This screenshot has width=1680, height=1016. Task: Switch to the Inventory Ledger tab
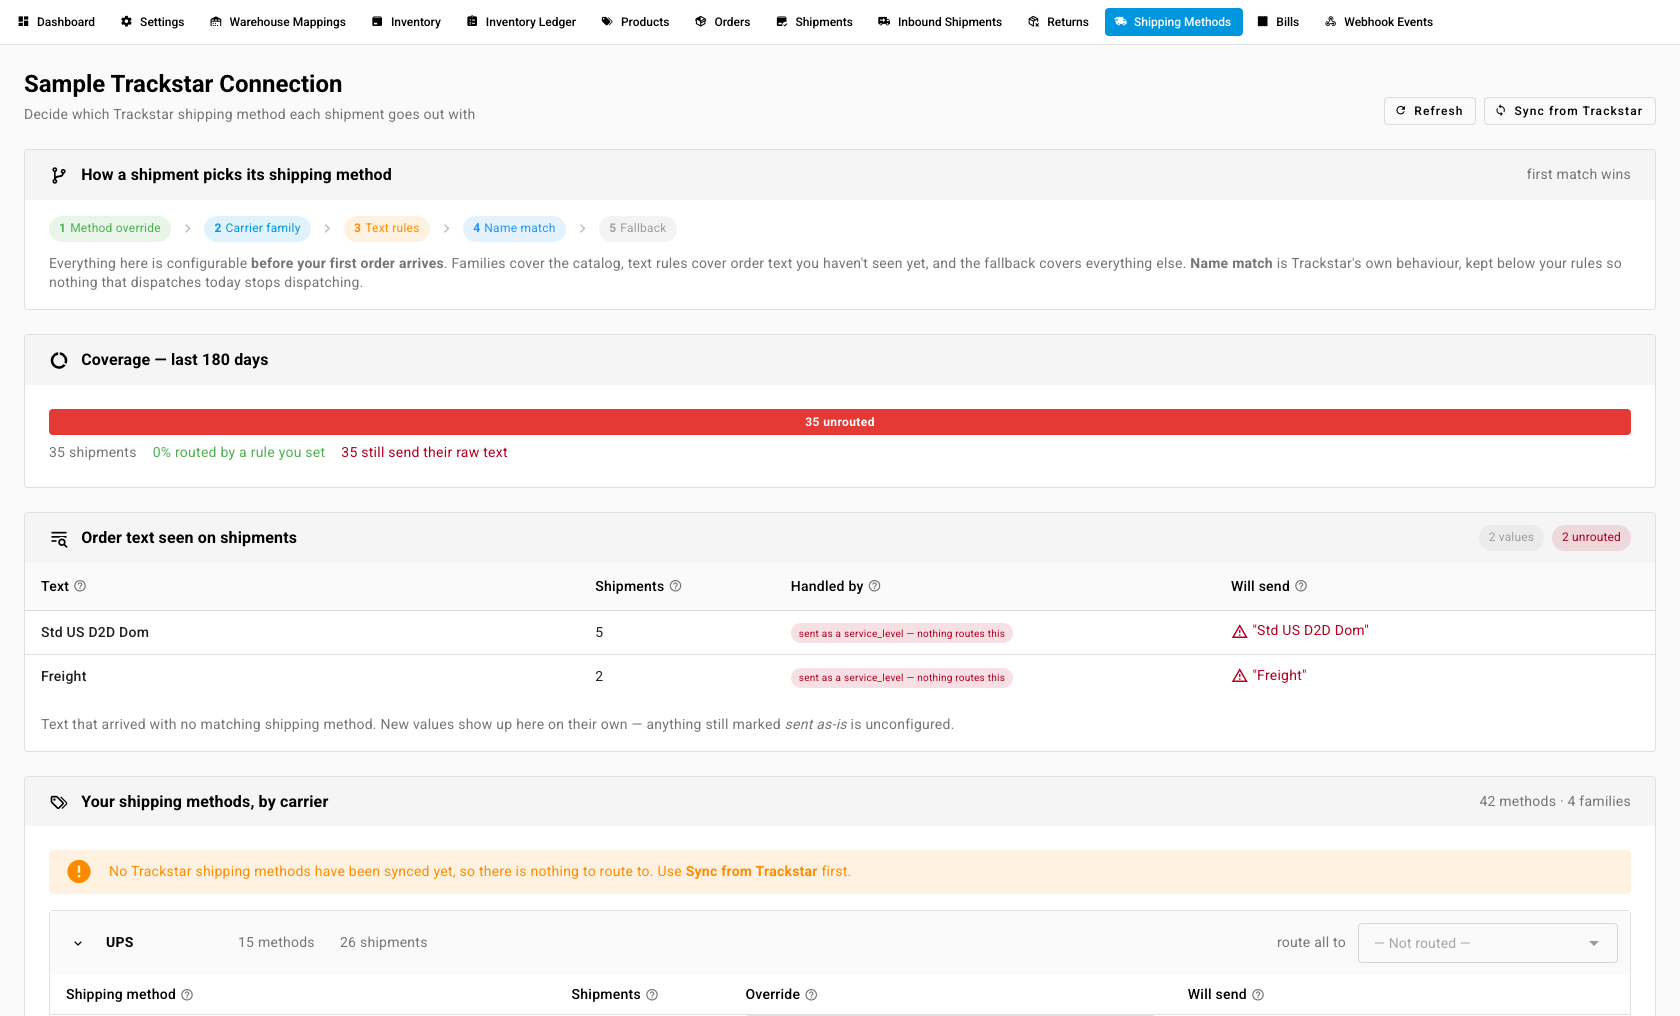coord(521,22)
